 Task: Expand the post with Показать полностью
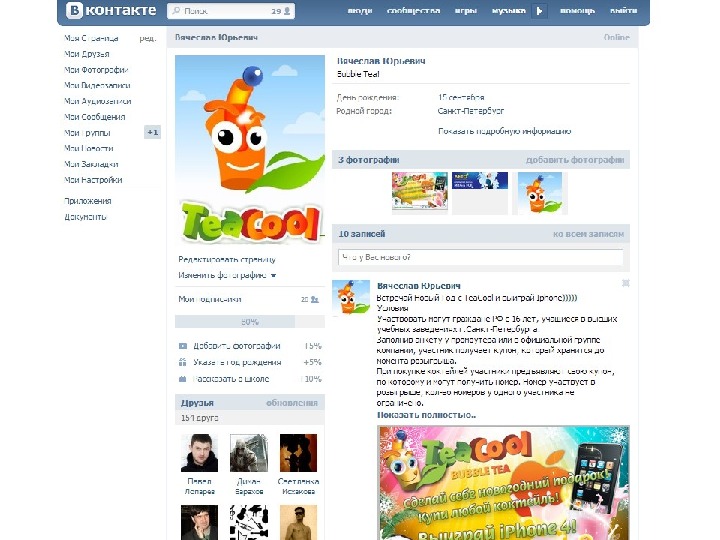pyautogui.click(x=426, y=415)
